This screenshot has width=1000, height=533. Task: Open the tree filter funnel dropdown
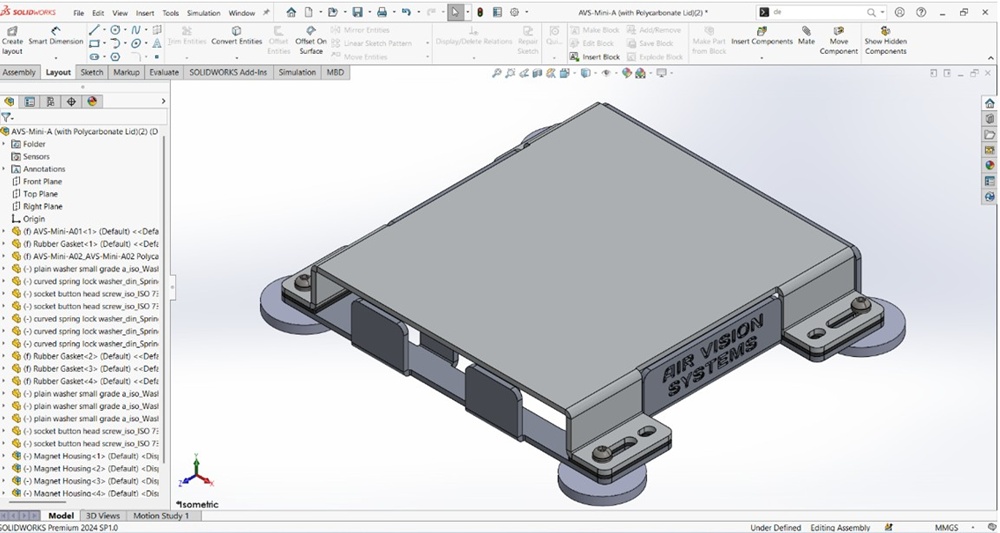coord(7,117)
